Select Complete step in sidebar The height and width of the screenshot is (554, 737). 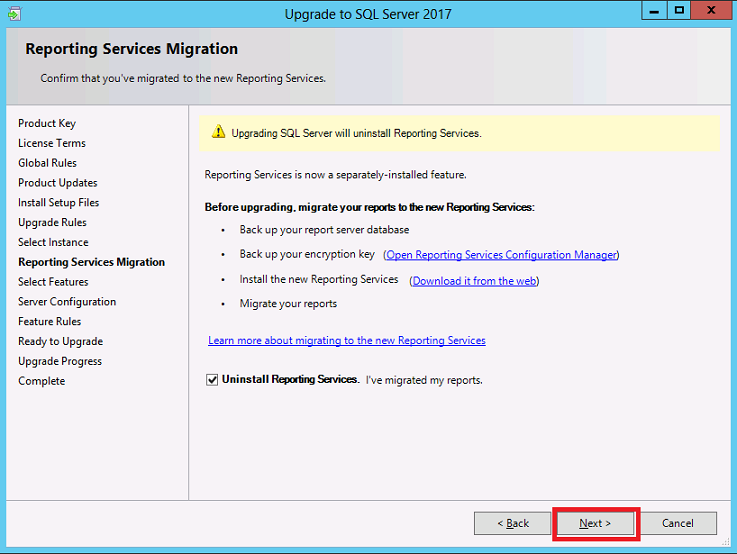pos(42,381)
